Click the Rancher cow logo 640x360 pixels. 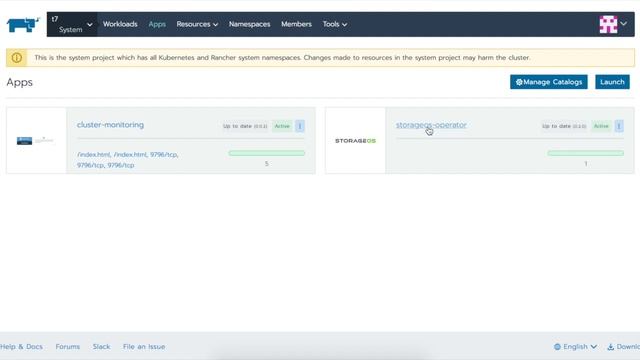pos(23,24)
